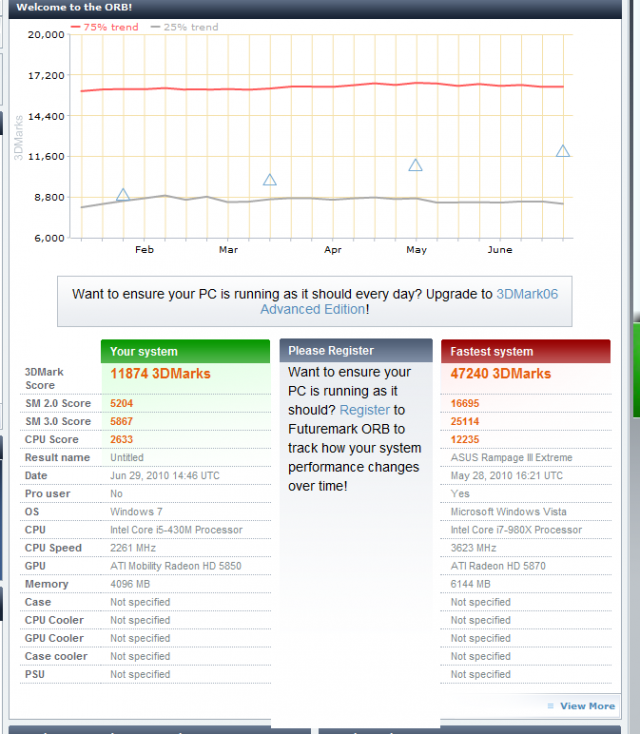
Task: Click the 25% trend legend entry
Action: pyautogui.click(x=184, y=27)
